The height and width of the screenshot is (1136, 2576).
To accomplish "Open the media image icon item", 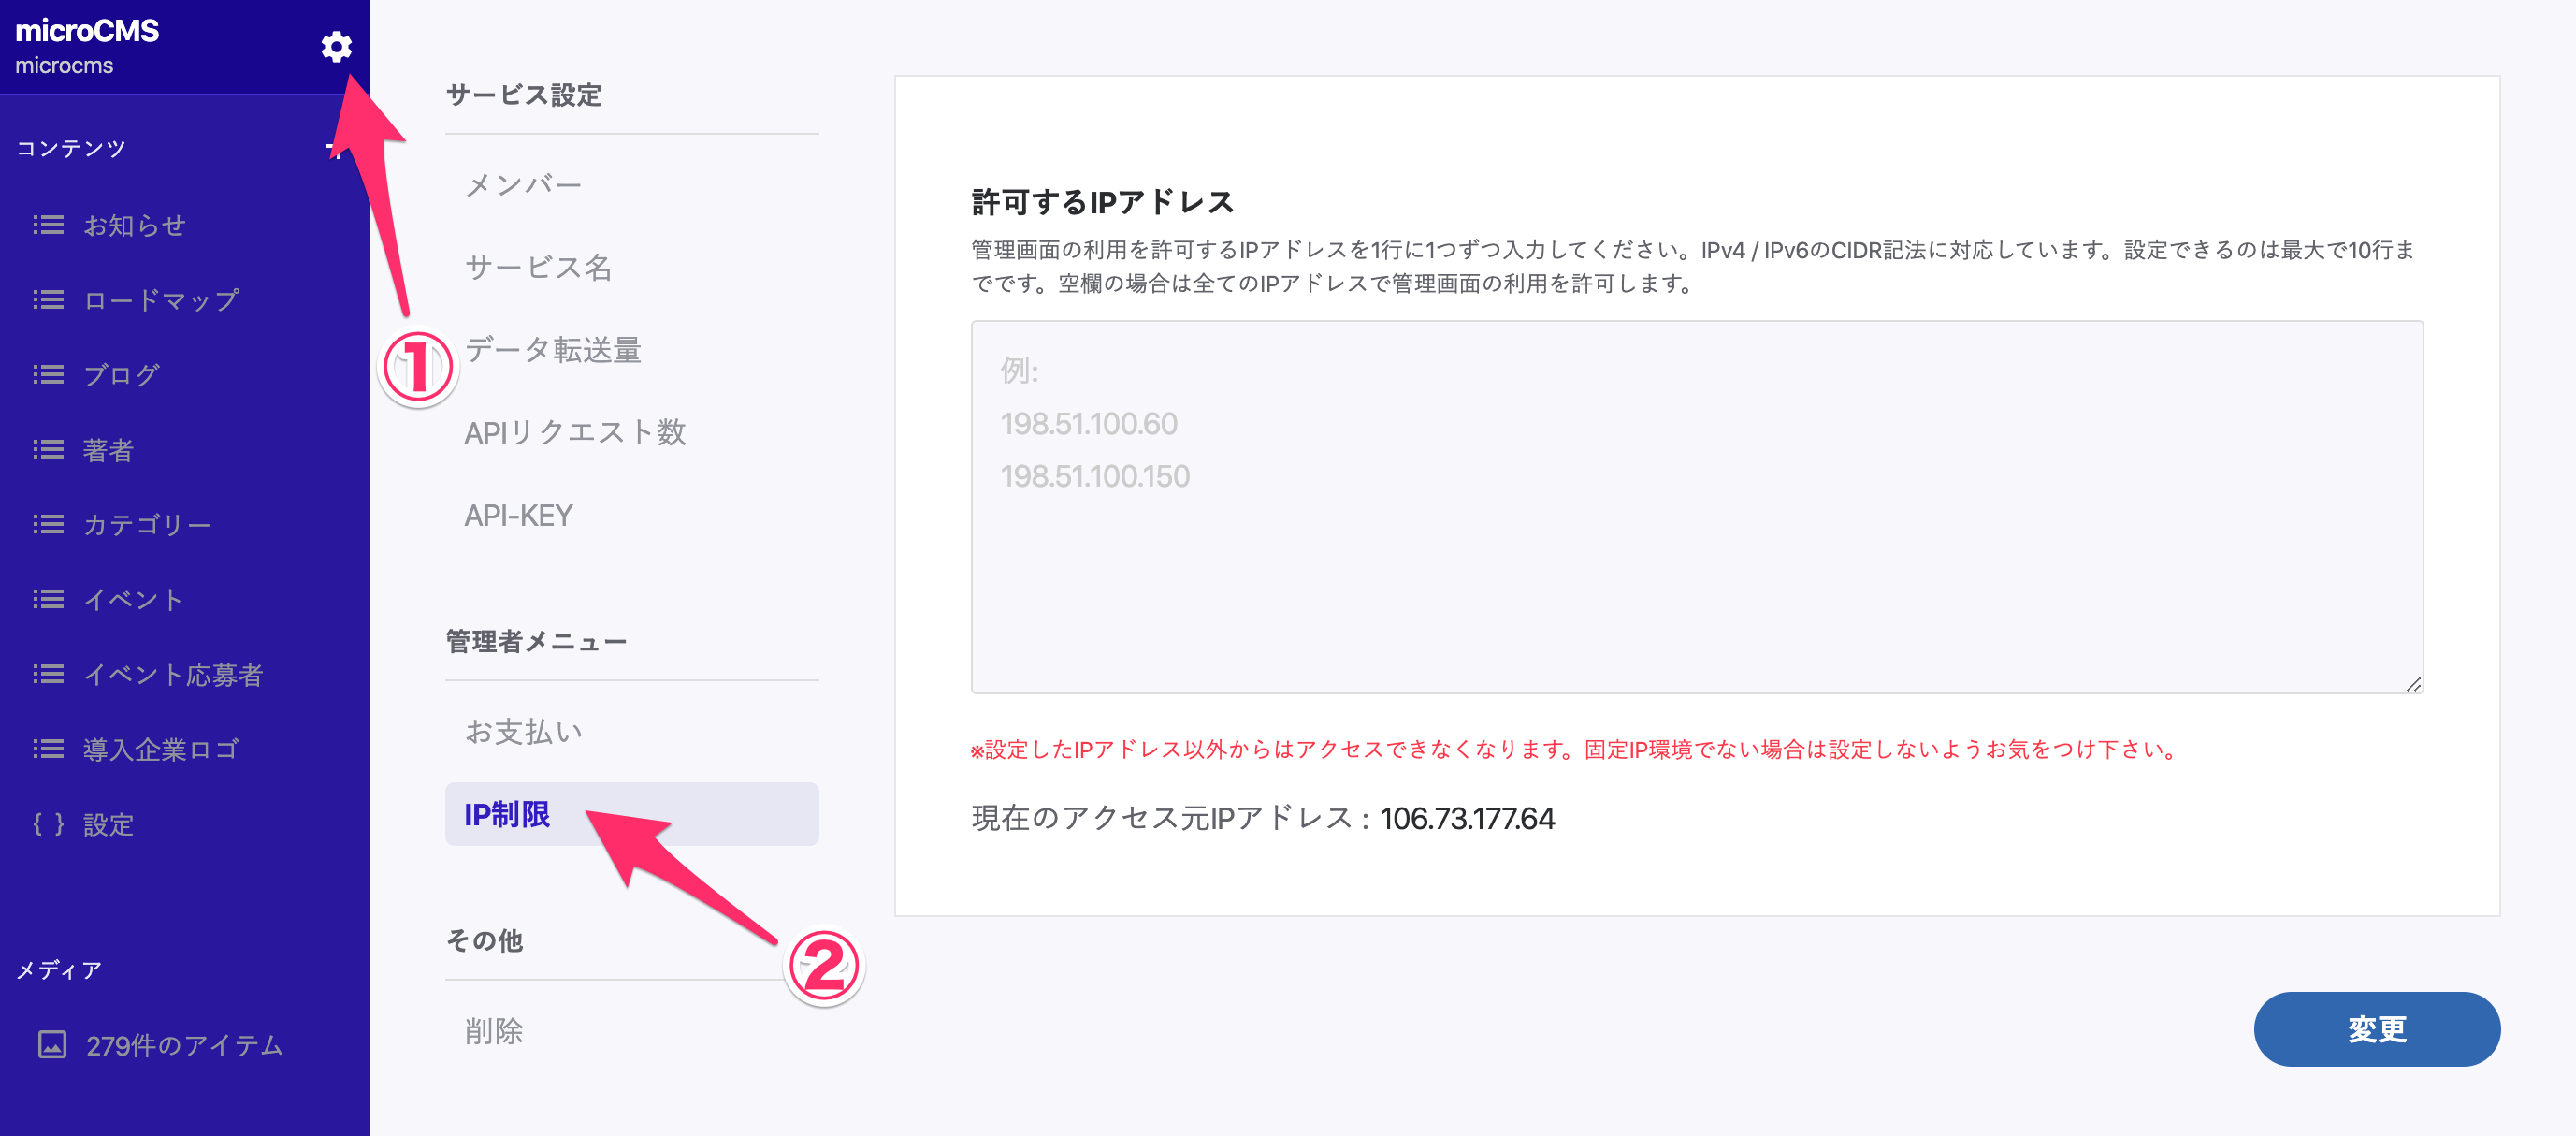I will coord(52,1045).
